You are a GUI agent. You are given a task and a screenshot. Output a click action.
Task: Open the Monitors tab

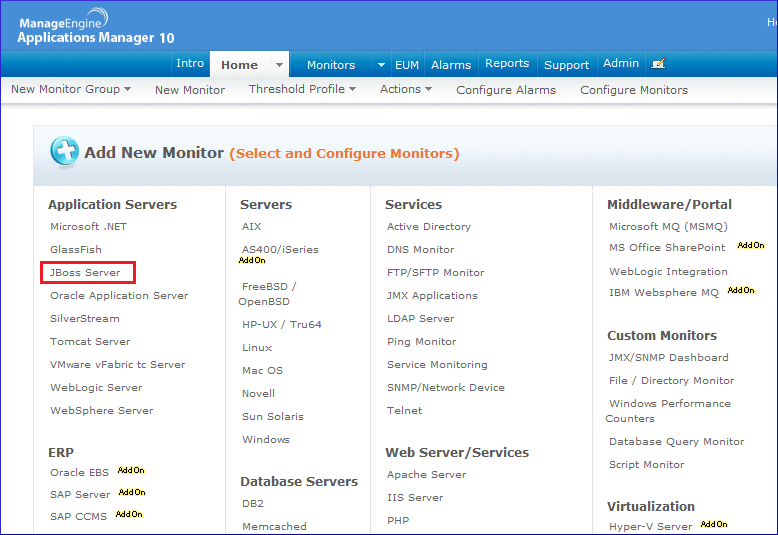click(331, 65)
